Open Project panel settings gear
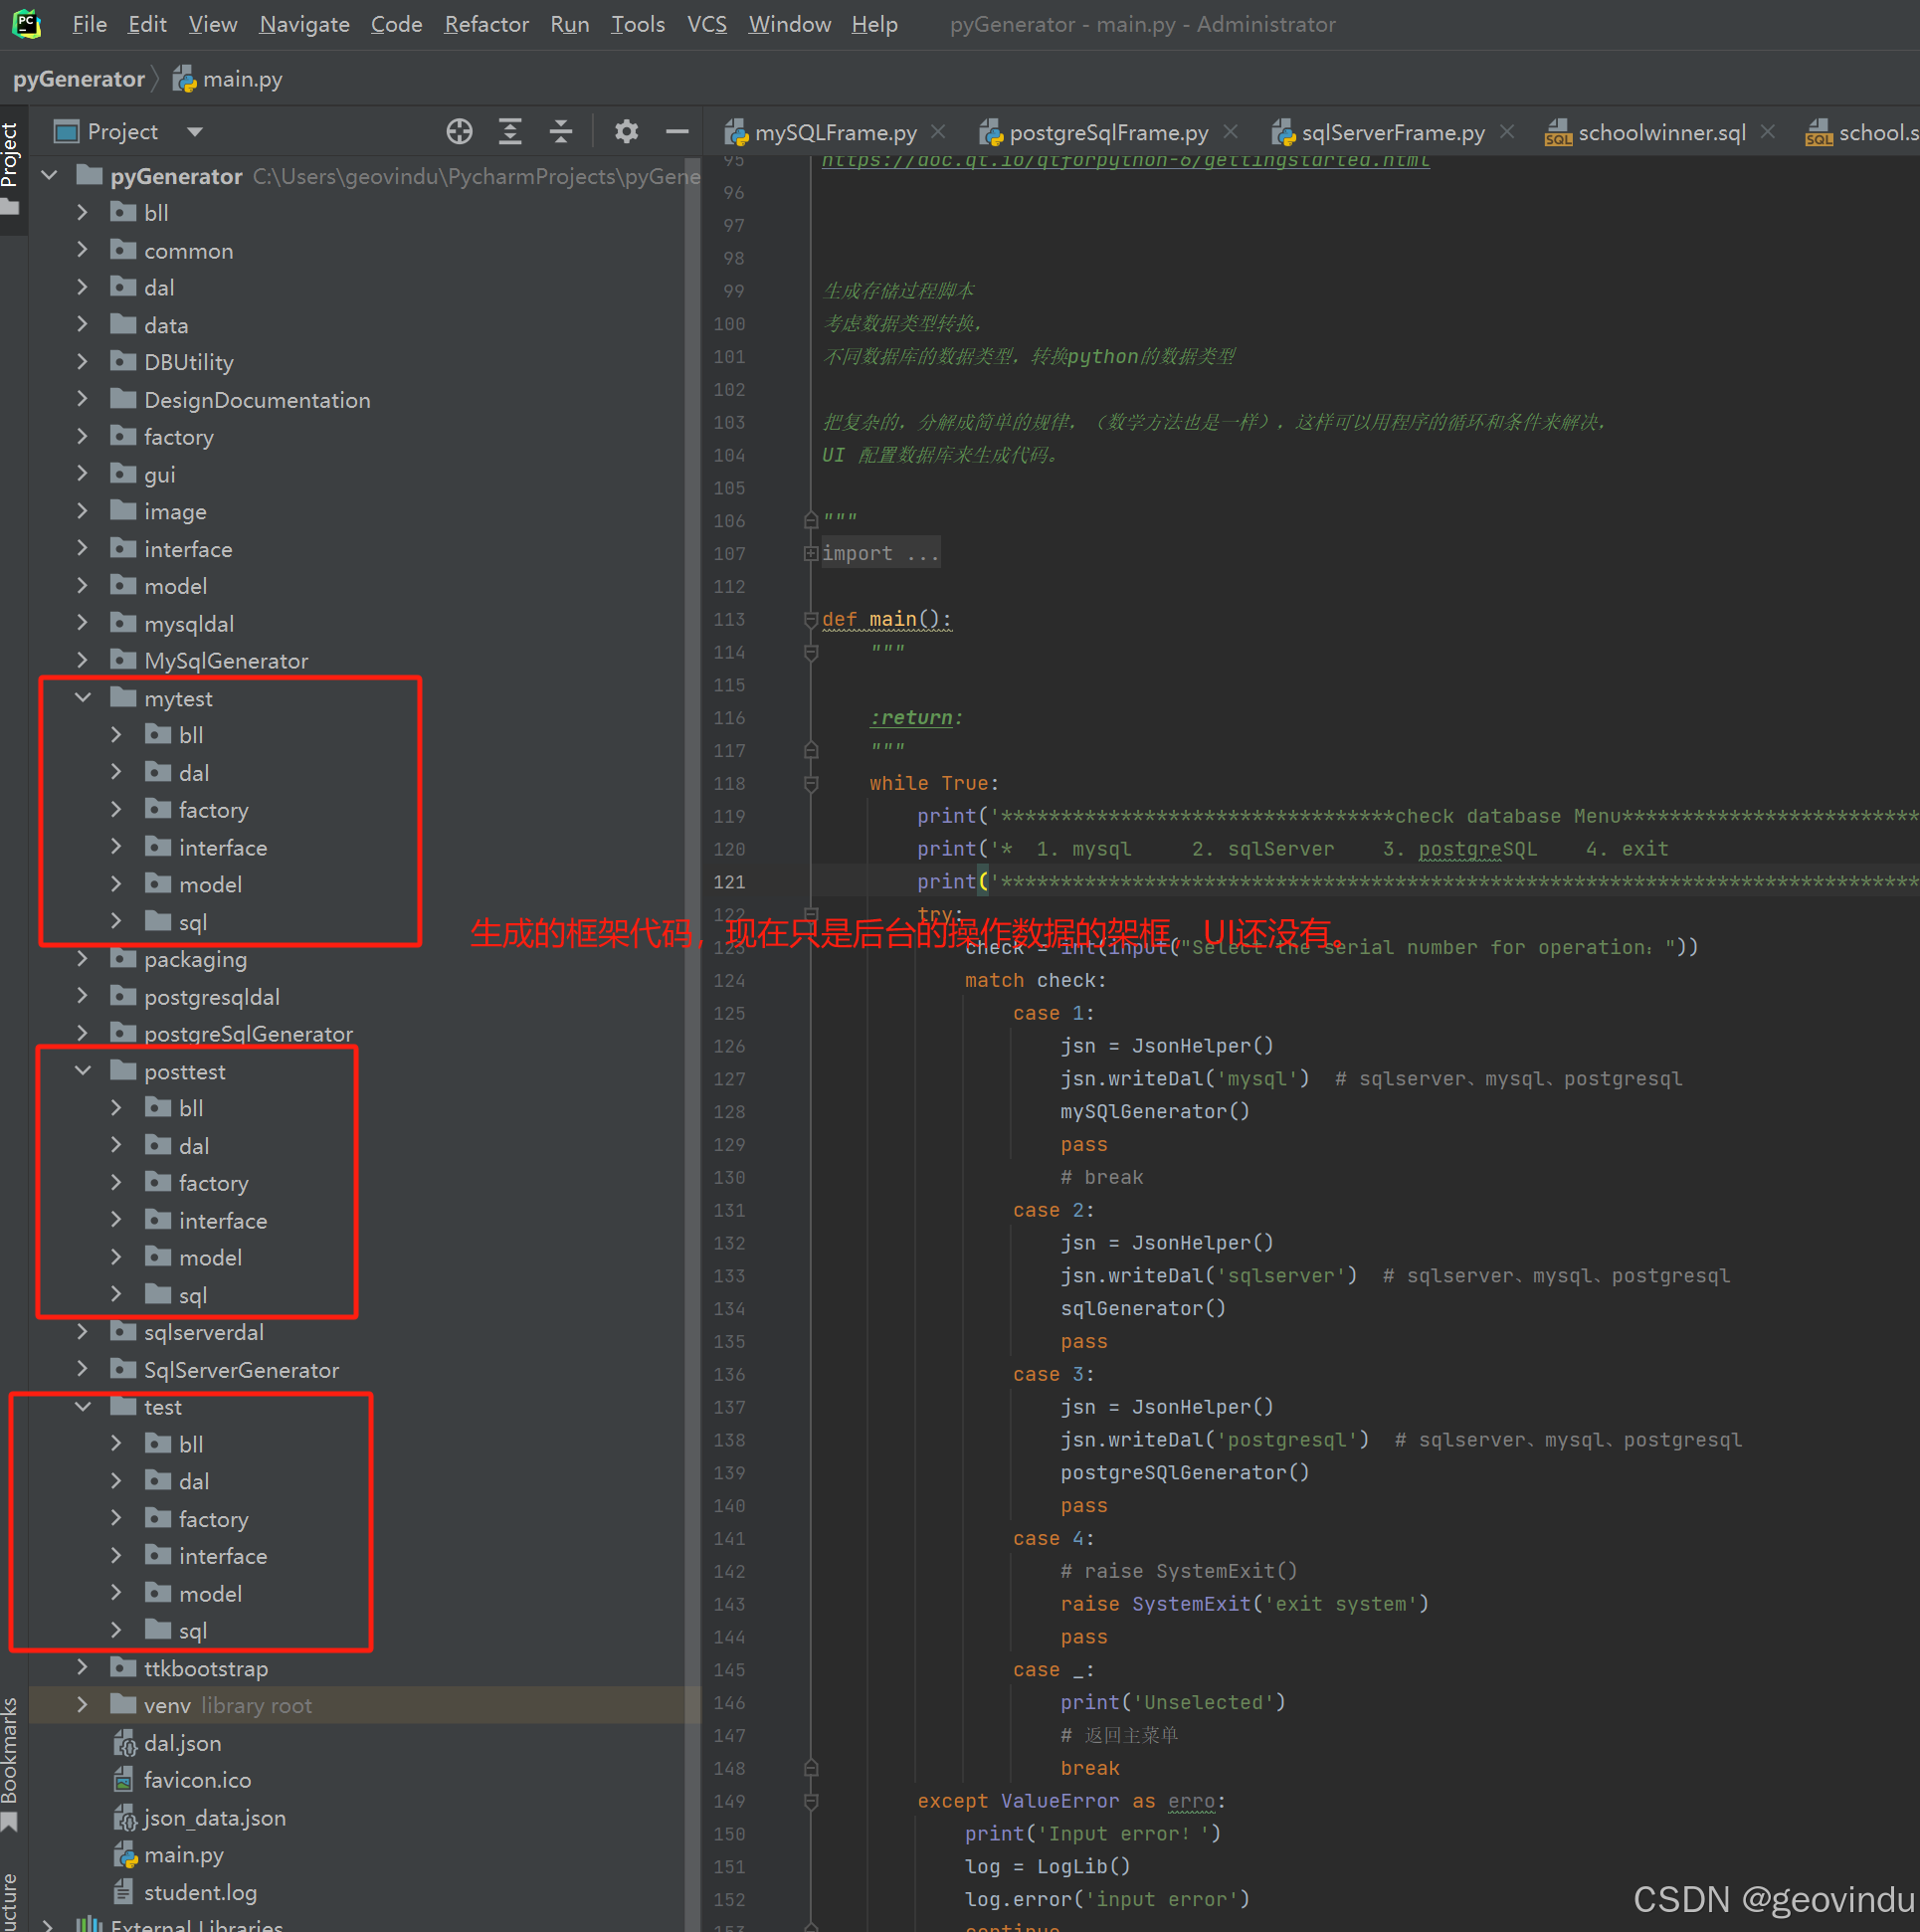 click(626, 131)
